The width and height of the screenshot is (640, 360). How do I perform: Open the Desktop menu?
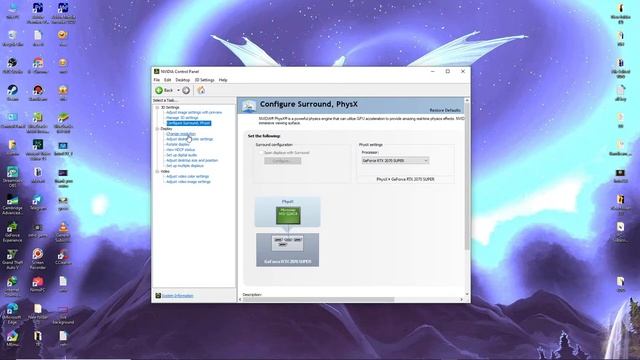click(182, 80)
